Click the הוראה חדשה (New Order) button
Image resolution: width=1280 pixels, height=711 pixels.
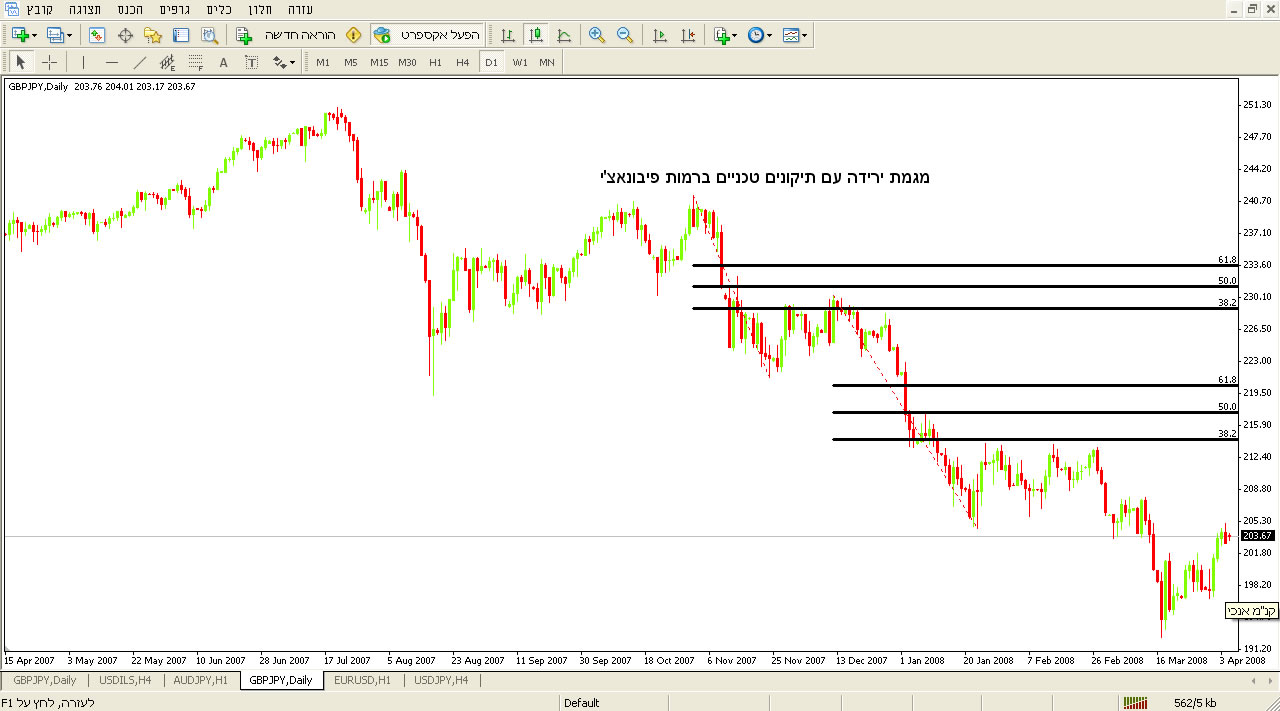[288, 35]
